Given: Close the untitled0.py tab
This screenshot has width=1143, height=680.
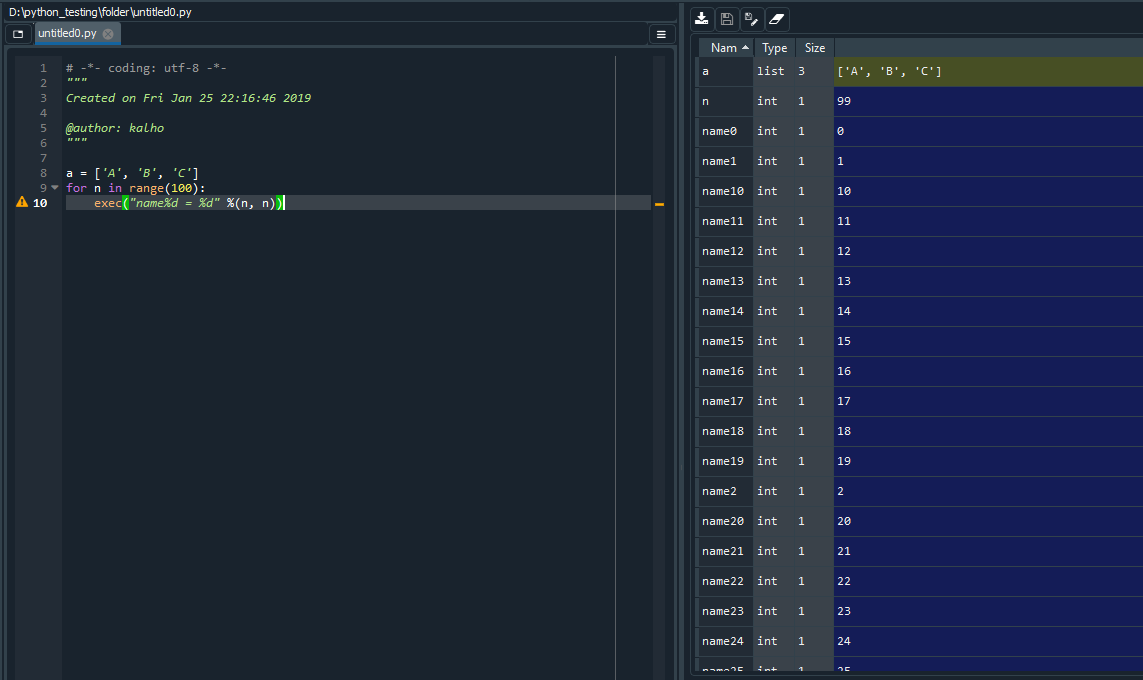Looking at the screenshot, I should 108,34.
